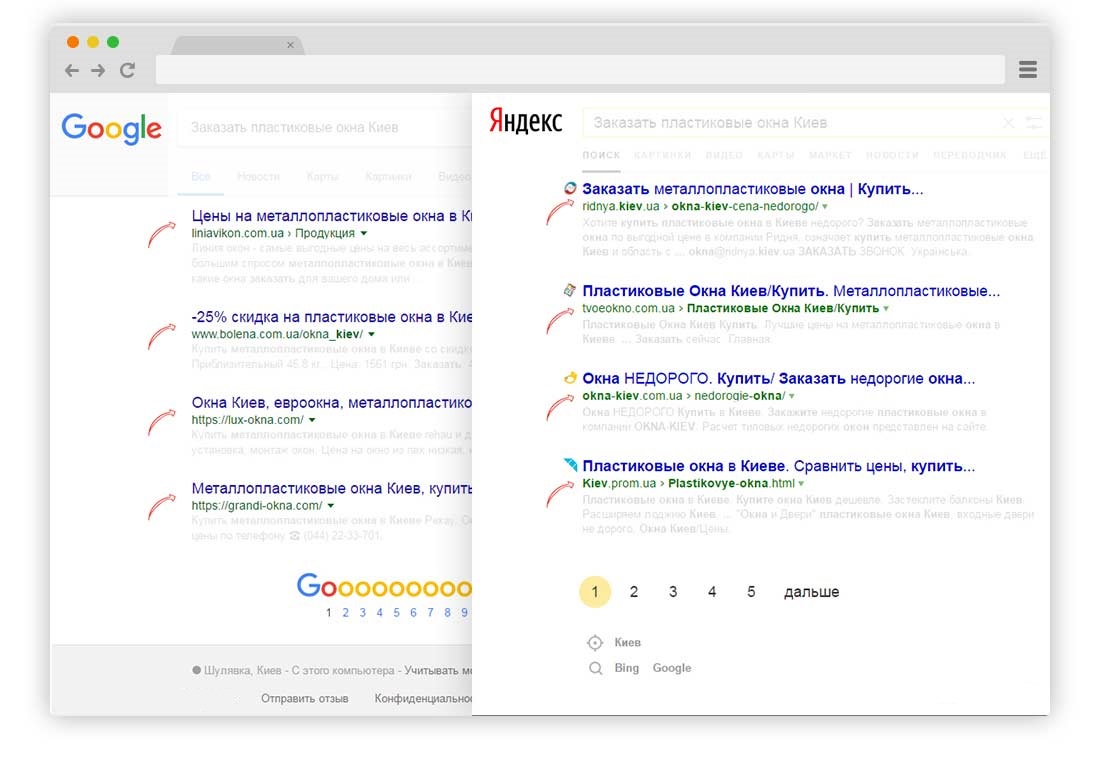Viewport: 1100px width, 775px height.
Task: Select Yandex page 1 button
Action: coord(595,592)
